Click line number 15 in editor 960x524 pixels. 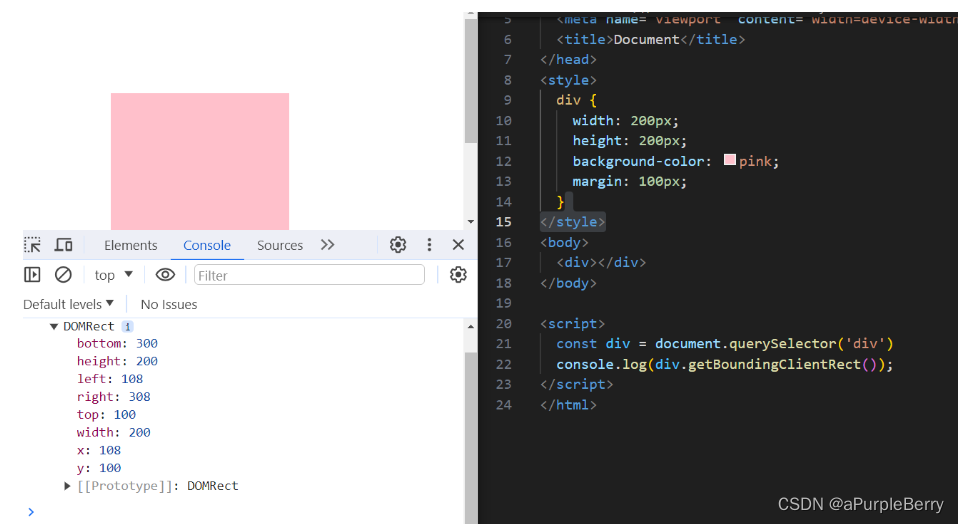503,222
